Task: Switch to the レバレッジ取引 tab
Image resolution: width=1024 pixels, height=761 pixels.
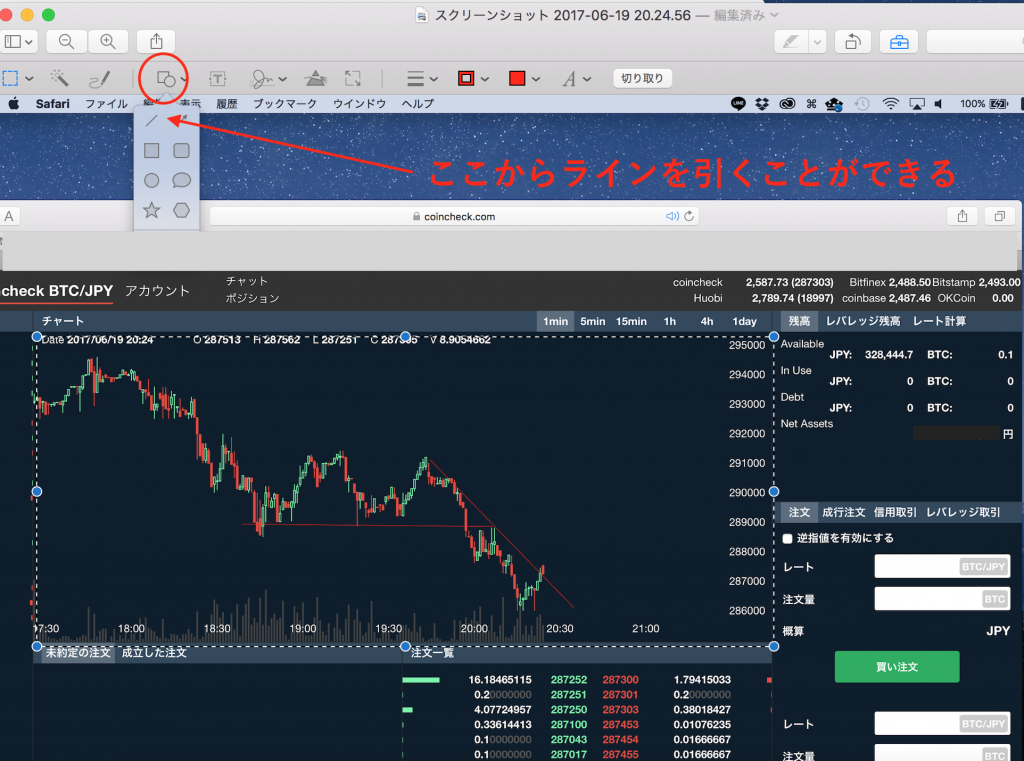Action: click(x=963, y=512)
